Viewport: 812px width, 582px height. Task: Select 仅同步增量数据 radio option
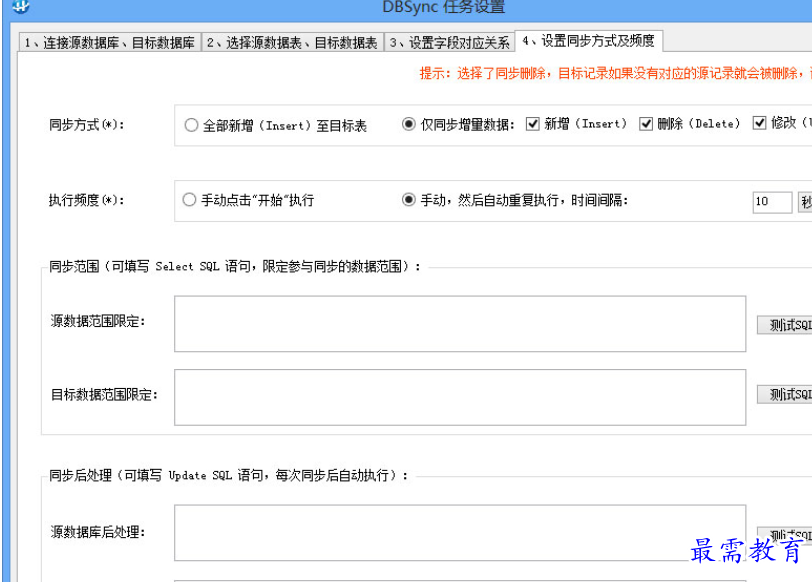point(458,124)
